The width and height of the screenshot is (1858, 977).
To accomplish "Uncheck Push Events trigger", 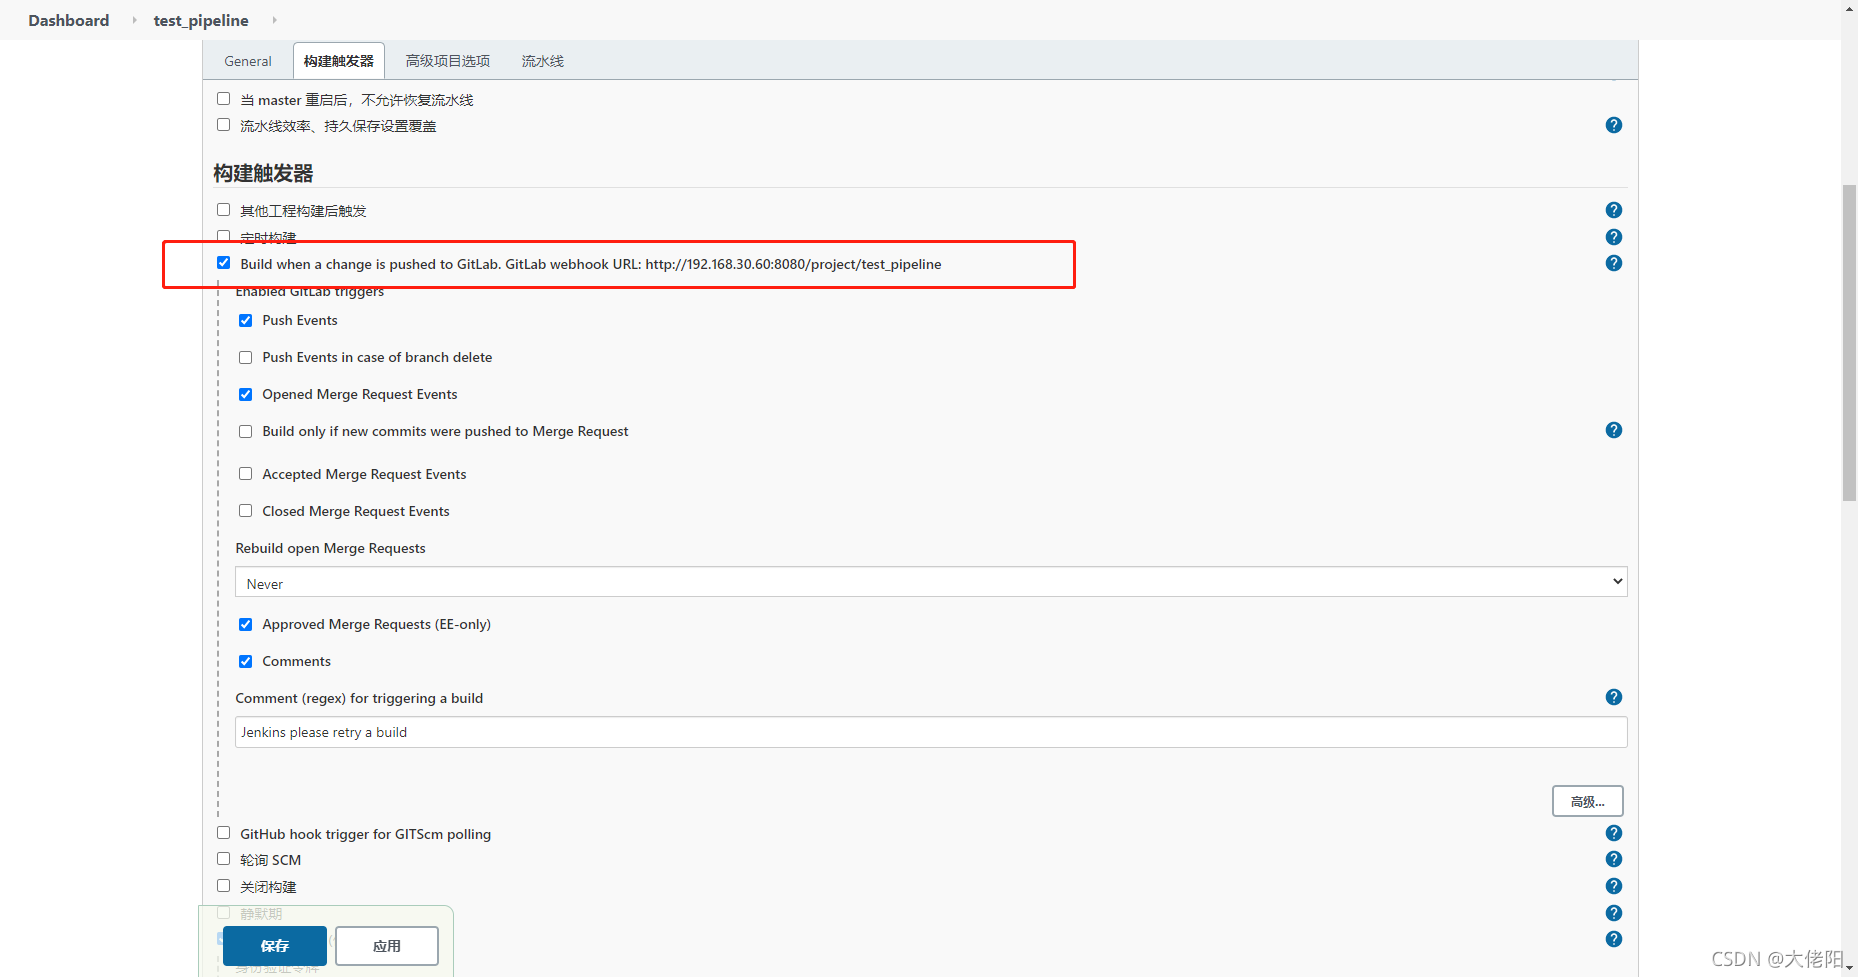I will (245, 320).
